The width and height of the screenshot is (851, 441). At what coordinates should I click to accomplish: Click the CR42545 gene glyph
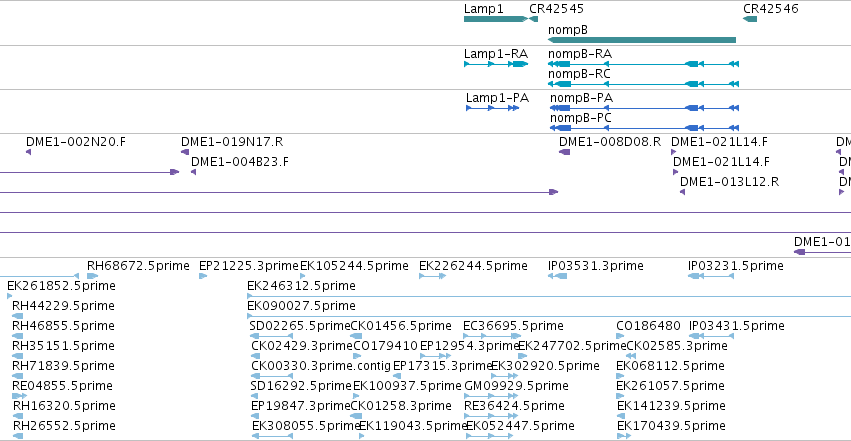pyautogui.click(x=534, y=19)
